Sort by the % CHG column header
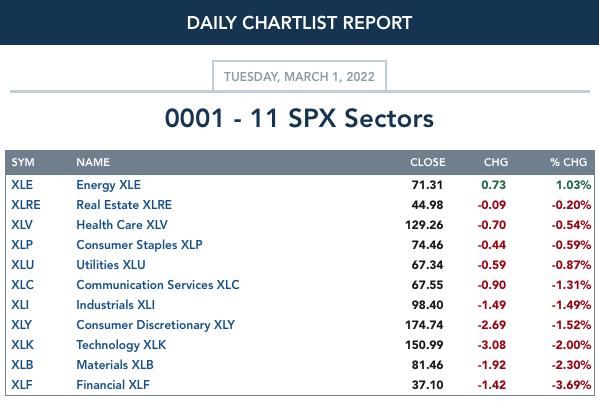599x401 pixels. click(568, 162)
